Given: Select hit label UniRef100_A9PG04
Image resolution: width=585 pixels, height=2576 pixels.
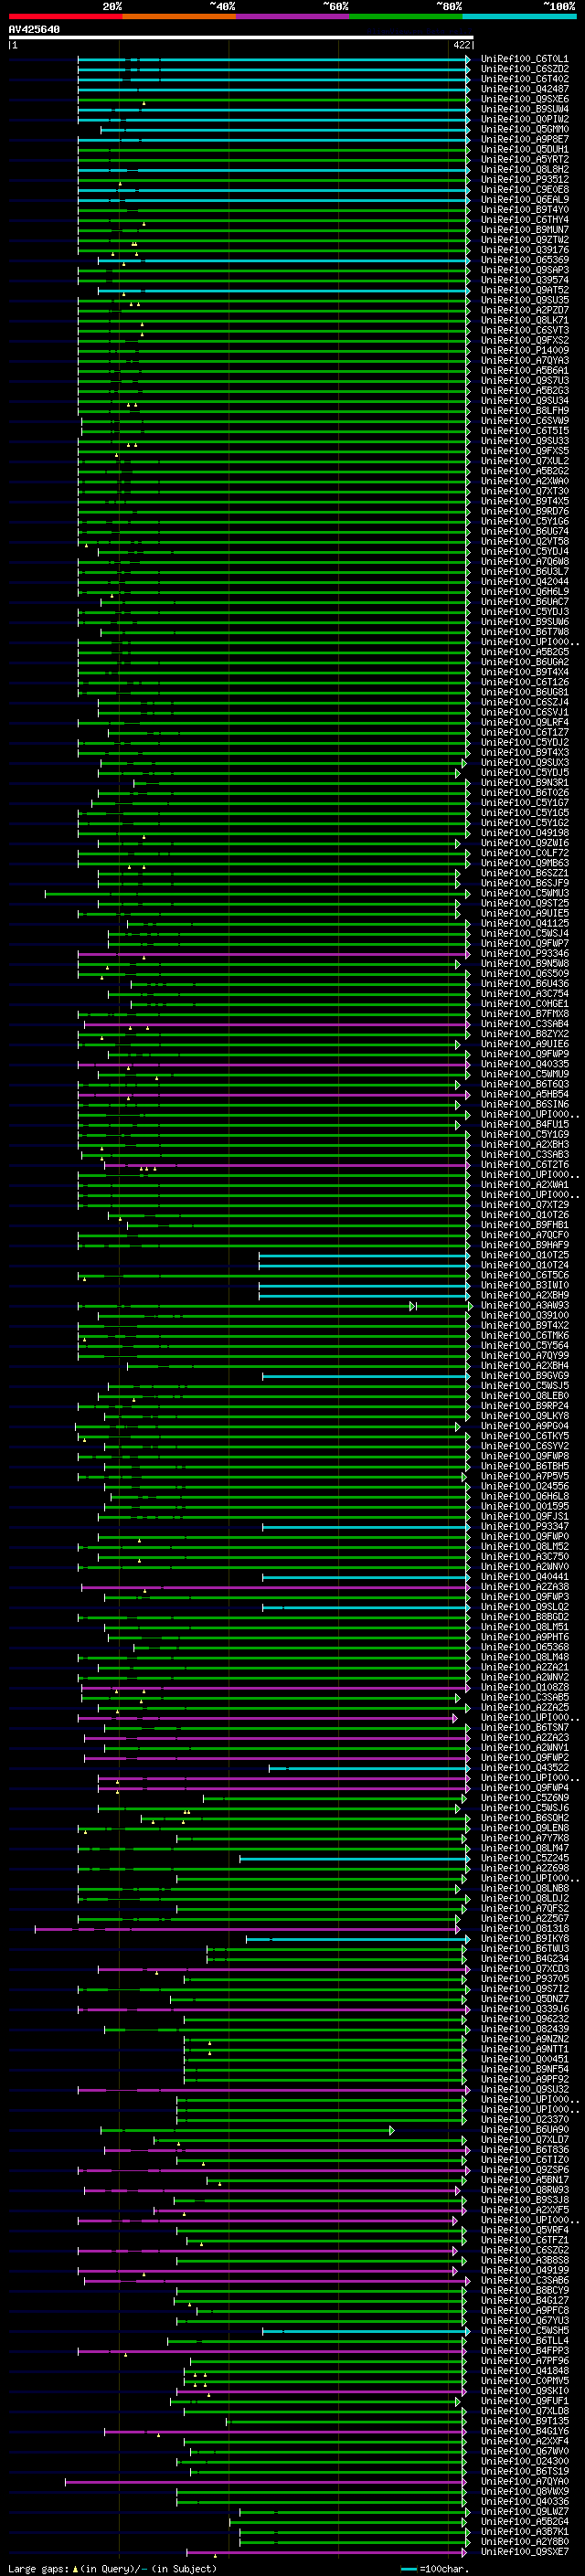Looking at the screenshot, I should coord(524,1426).
